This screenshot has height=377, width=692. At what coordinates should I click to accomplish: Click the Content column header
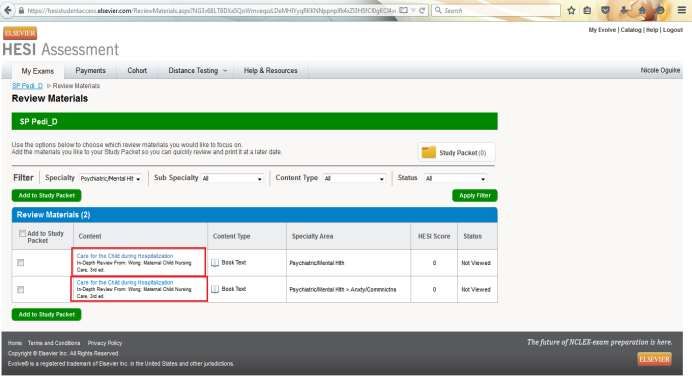click(x=90, y=236)
